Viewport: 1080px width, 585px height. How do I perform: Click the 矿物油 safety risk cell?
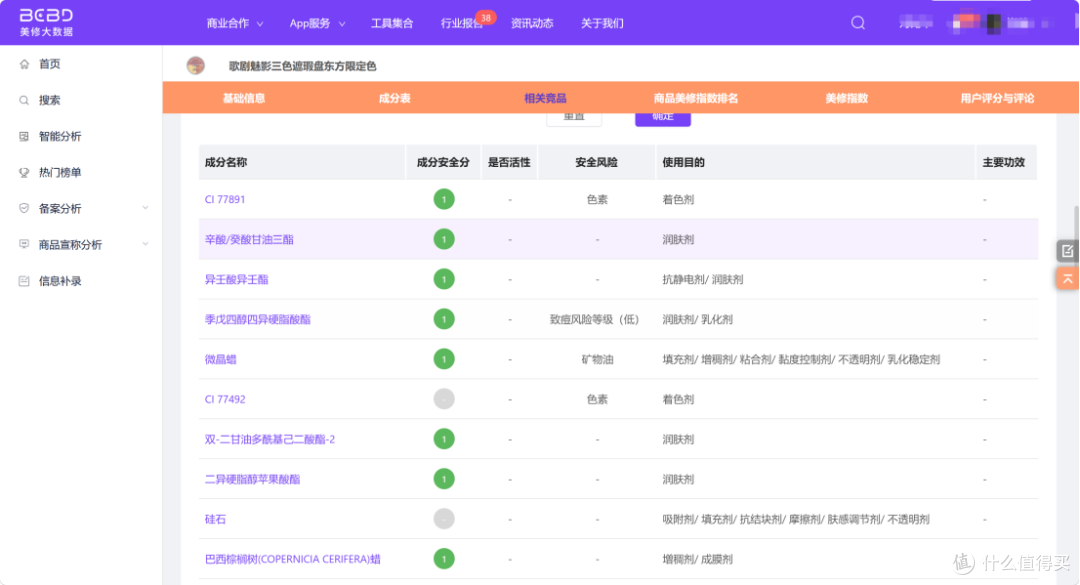tap(597, 359)
